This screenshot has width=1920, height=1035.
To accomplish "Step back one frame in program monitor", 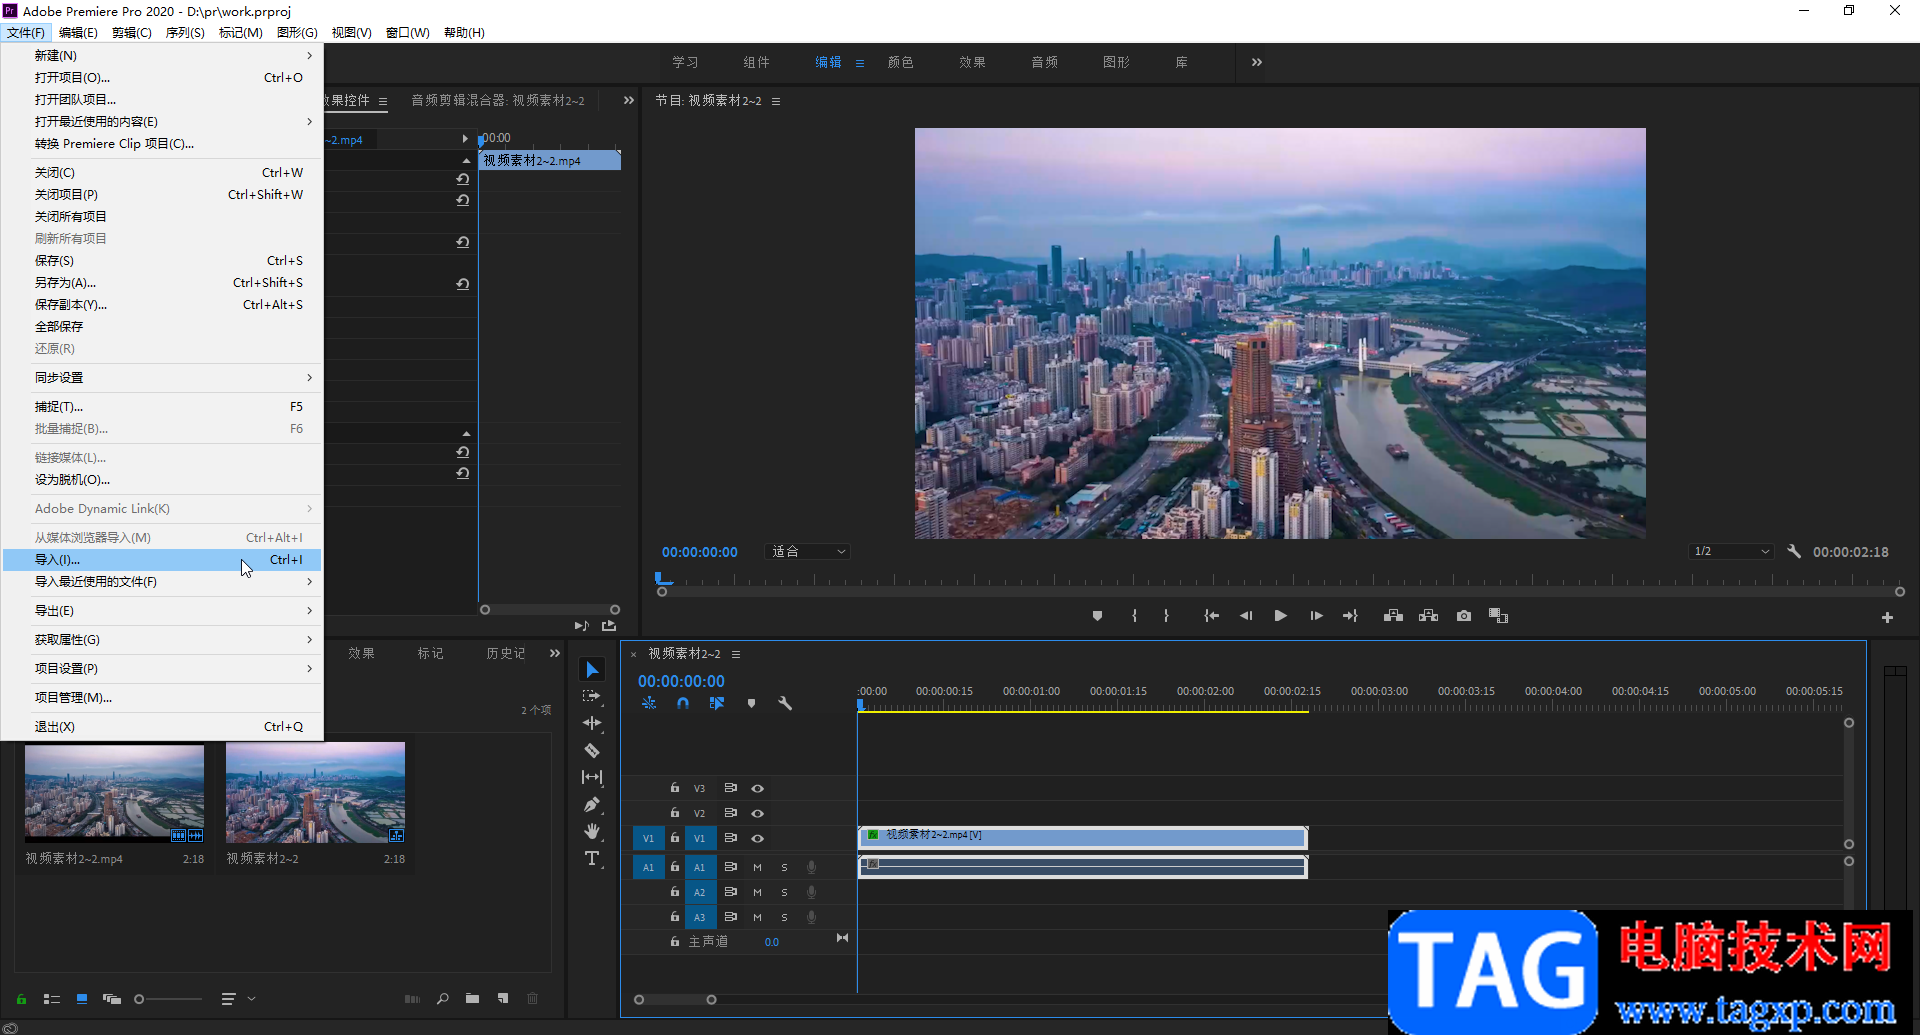I will tap(1246, 616).
